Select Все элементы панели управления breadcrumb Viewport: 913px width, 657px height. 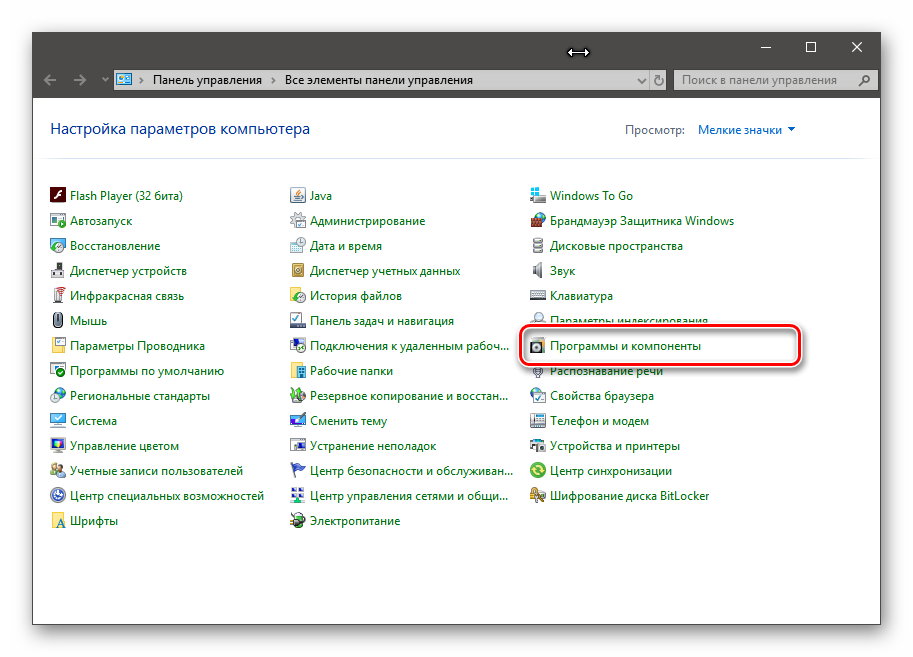(x=378, y=80)
